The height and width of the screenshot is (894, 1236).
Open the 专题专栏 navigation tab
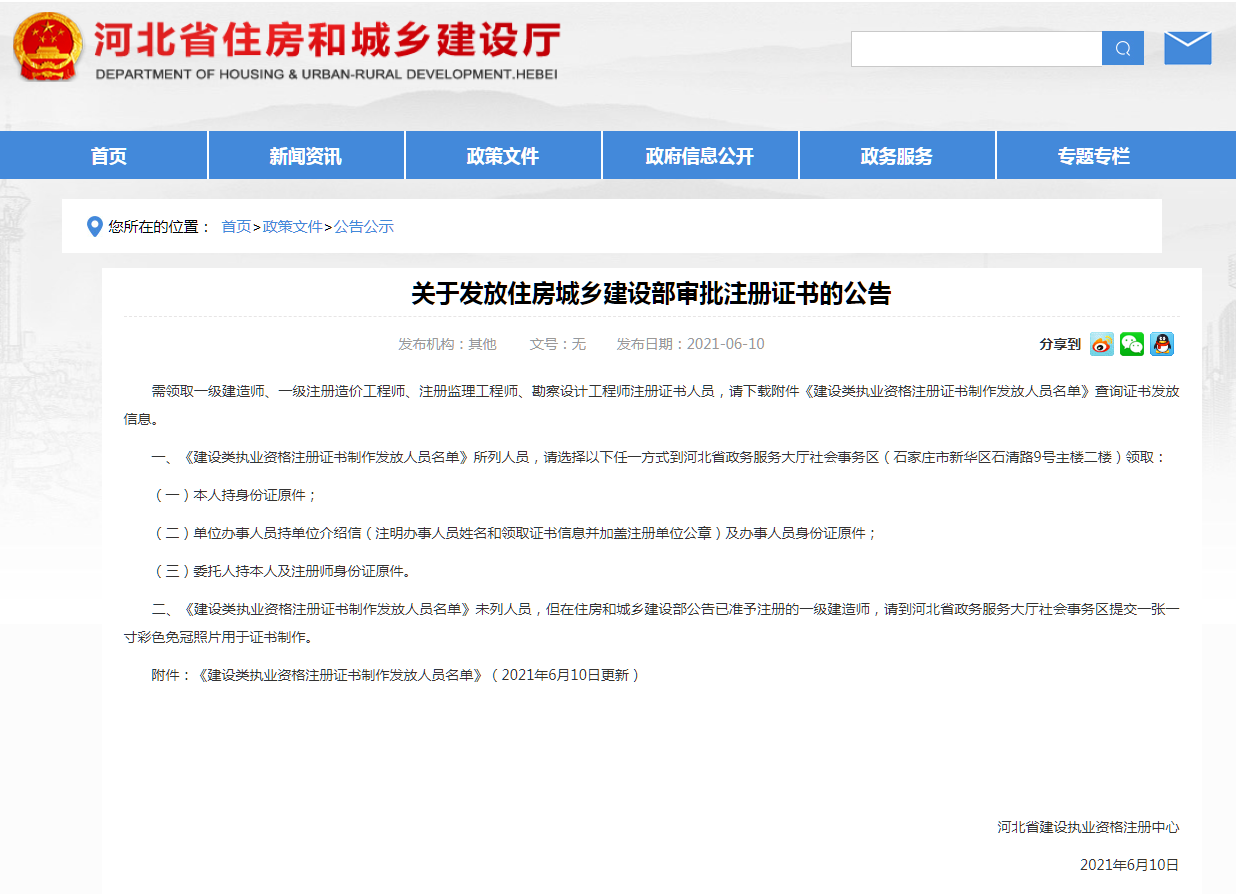click(x=1094, y=156)
